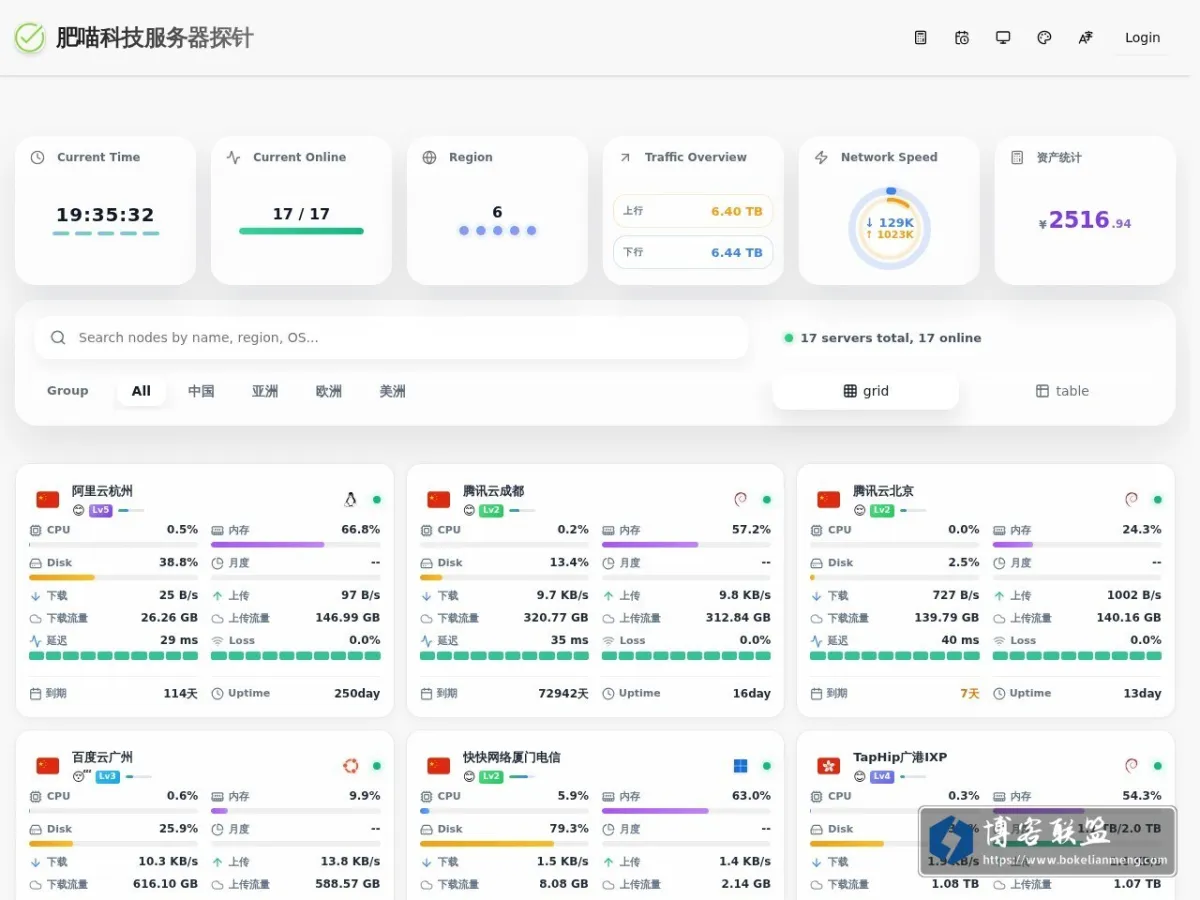Click the Ubuntu icon on 百度云广州 card
This screenshot has height=900, width=1200.
click(350, 766)
